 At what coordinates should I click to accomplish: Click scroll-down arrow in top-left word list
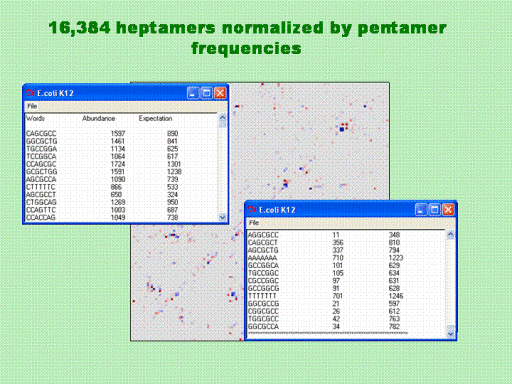click(222, 217)
